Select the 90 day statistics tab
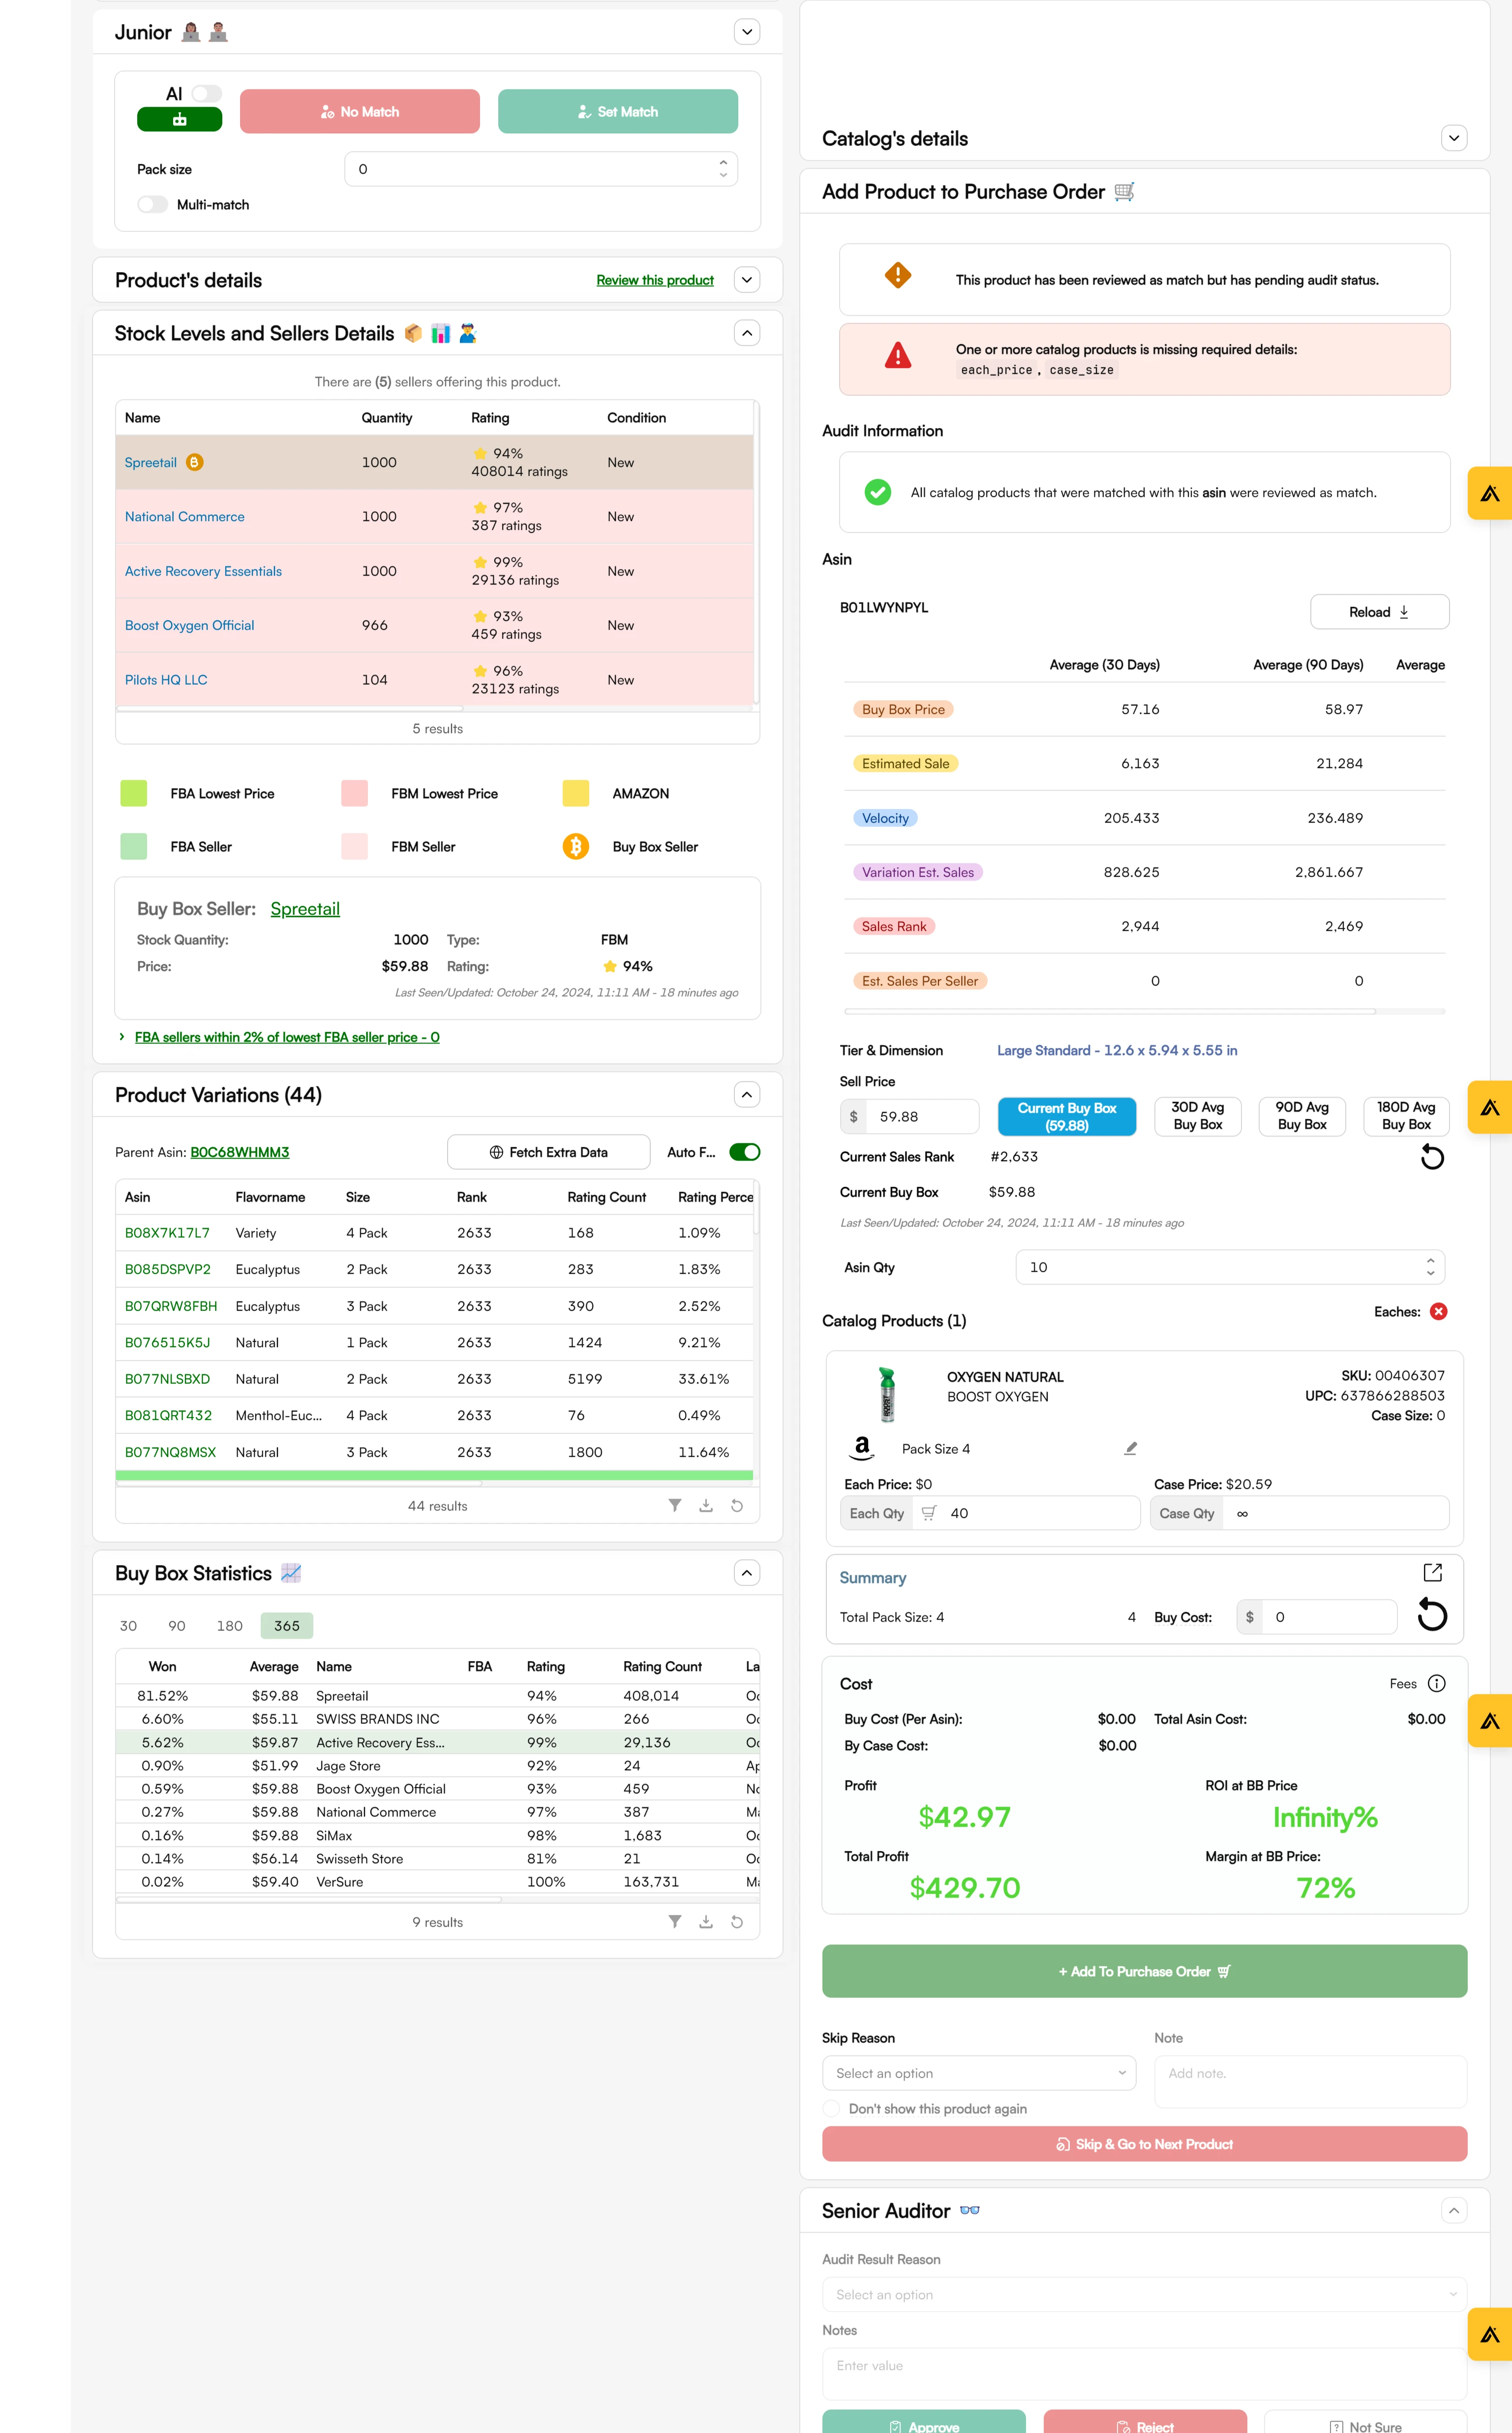Image resolution: width=1512 pixels, height=2433 pixels. tap(177, 1626)
